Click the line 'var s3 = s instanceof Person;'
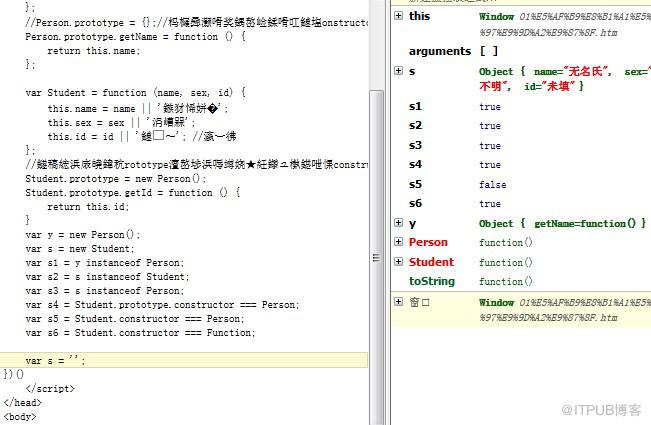Screen dimensions: 651x425 104,291
